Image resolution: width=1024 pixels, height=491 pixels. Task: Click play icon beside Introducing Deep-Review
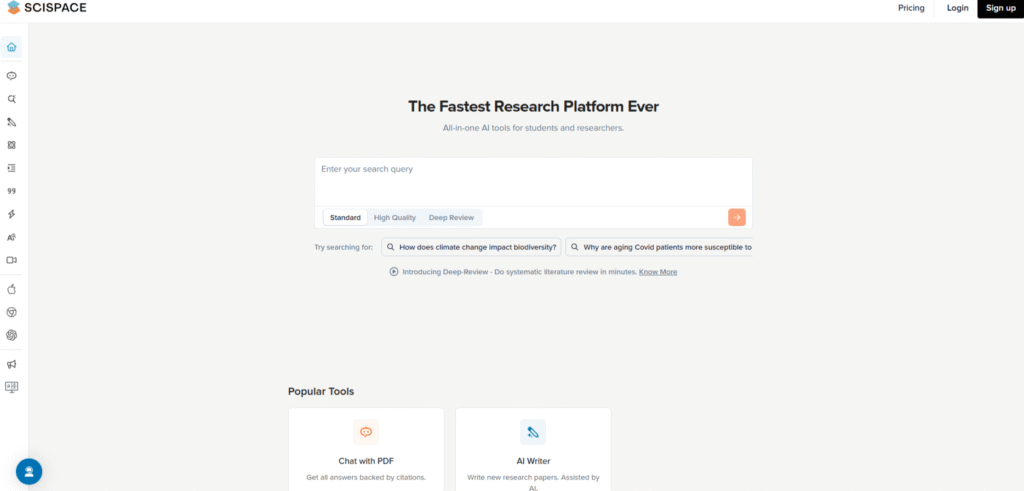(394, 272)
